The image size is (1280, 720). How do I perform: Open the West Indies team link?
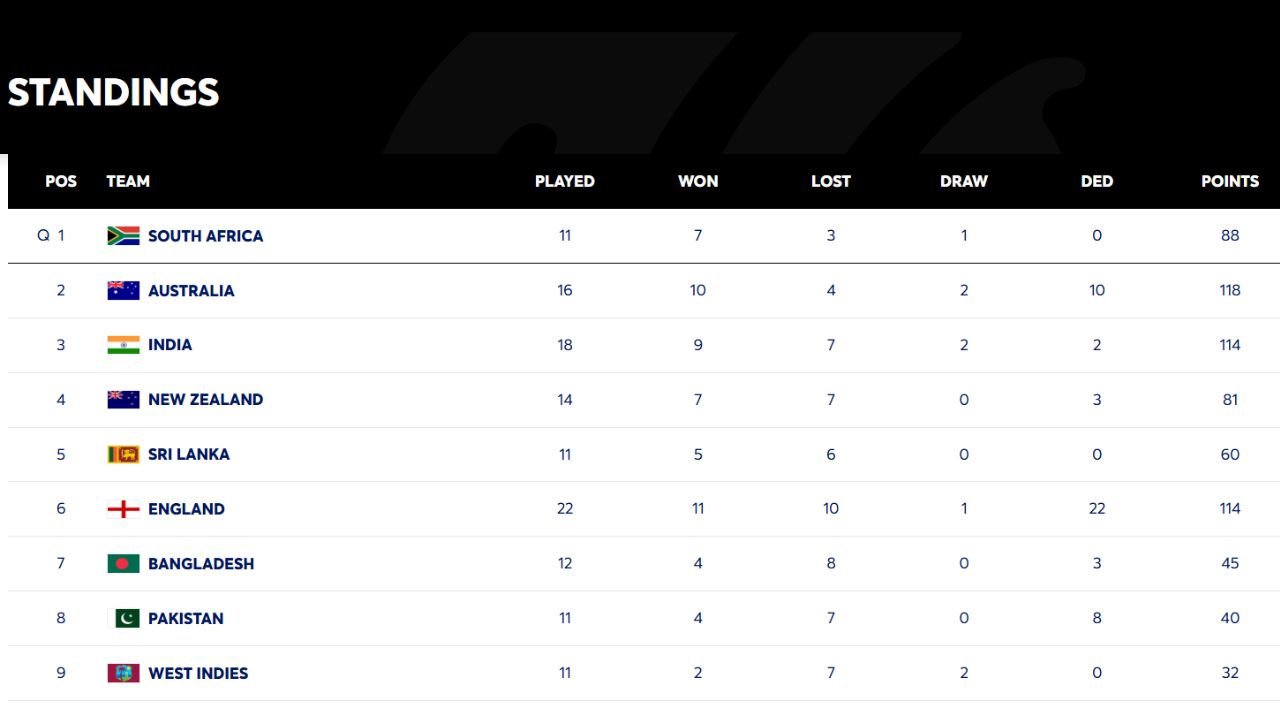198,673
